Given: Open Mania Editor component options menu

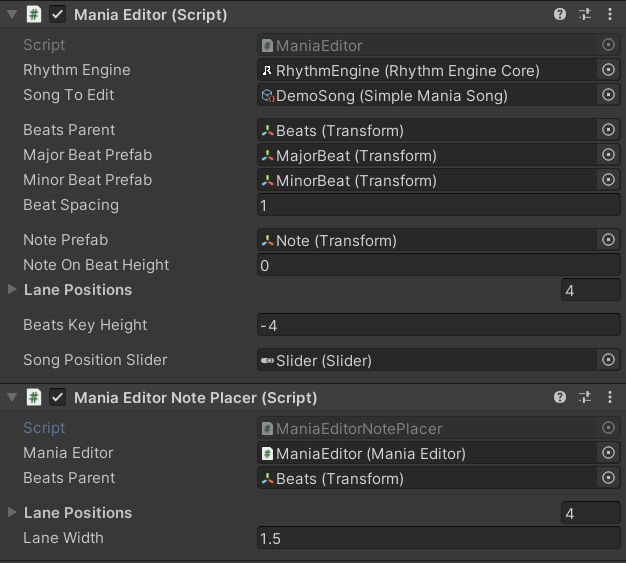Looking at the screenshot, I should click(610, 15).
